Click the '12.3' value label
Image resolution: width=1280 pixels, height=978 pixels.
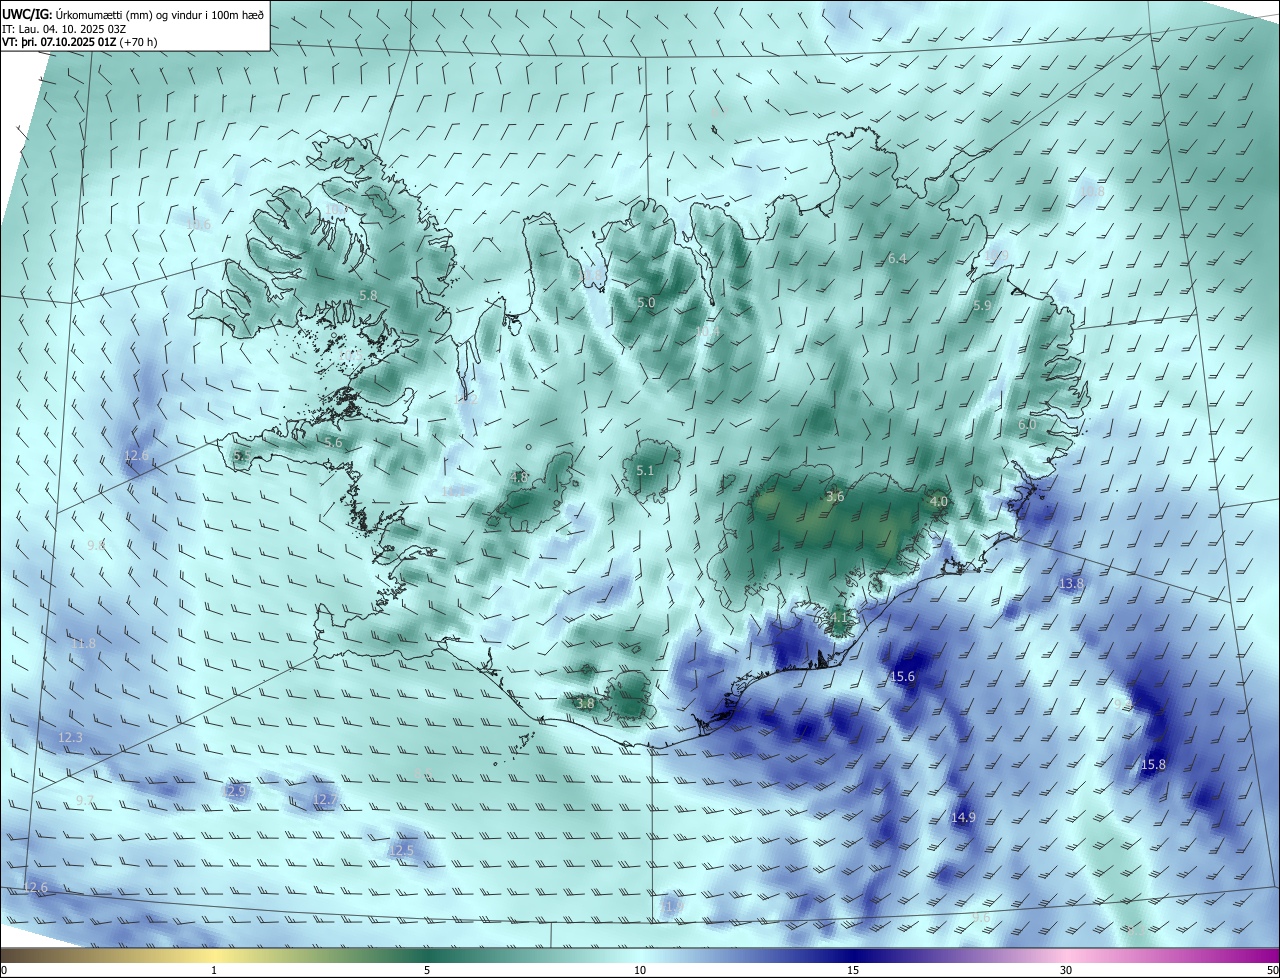click(x=70, y=738)
